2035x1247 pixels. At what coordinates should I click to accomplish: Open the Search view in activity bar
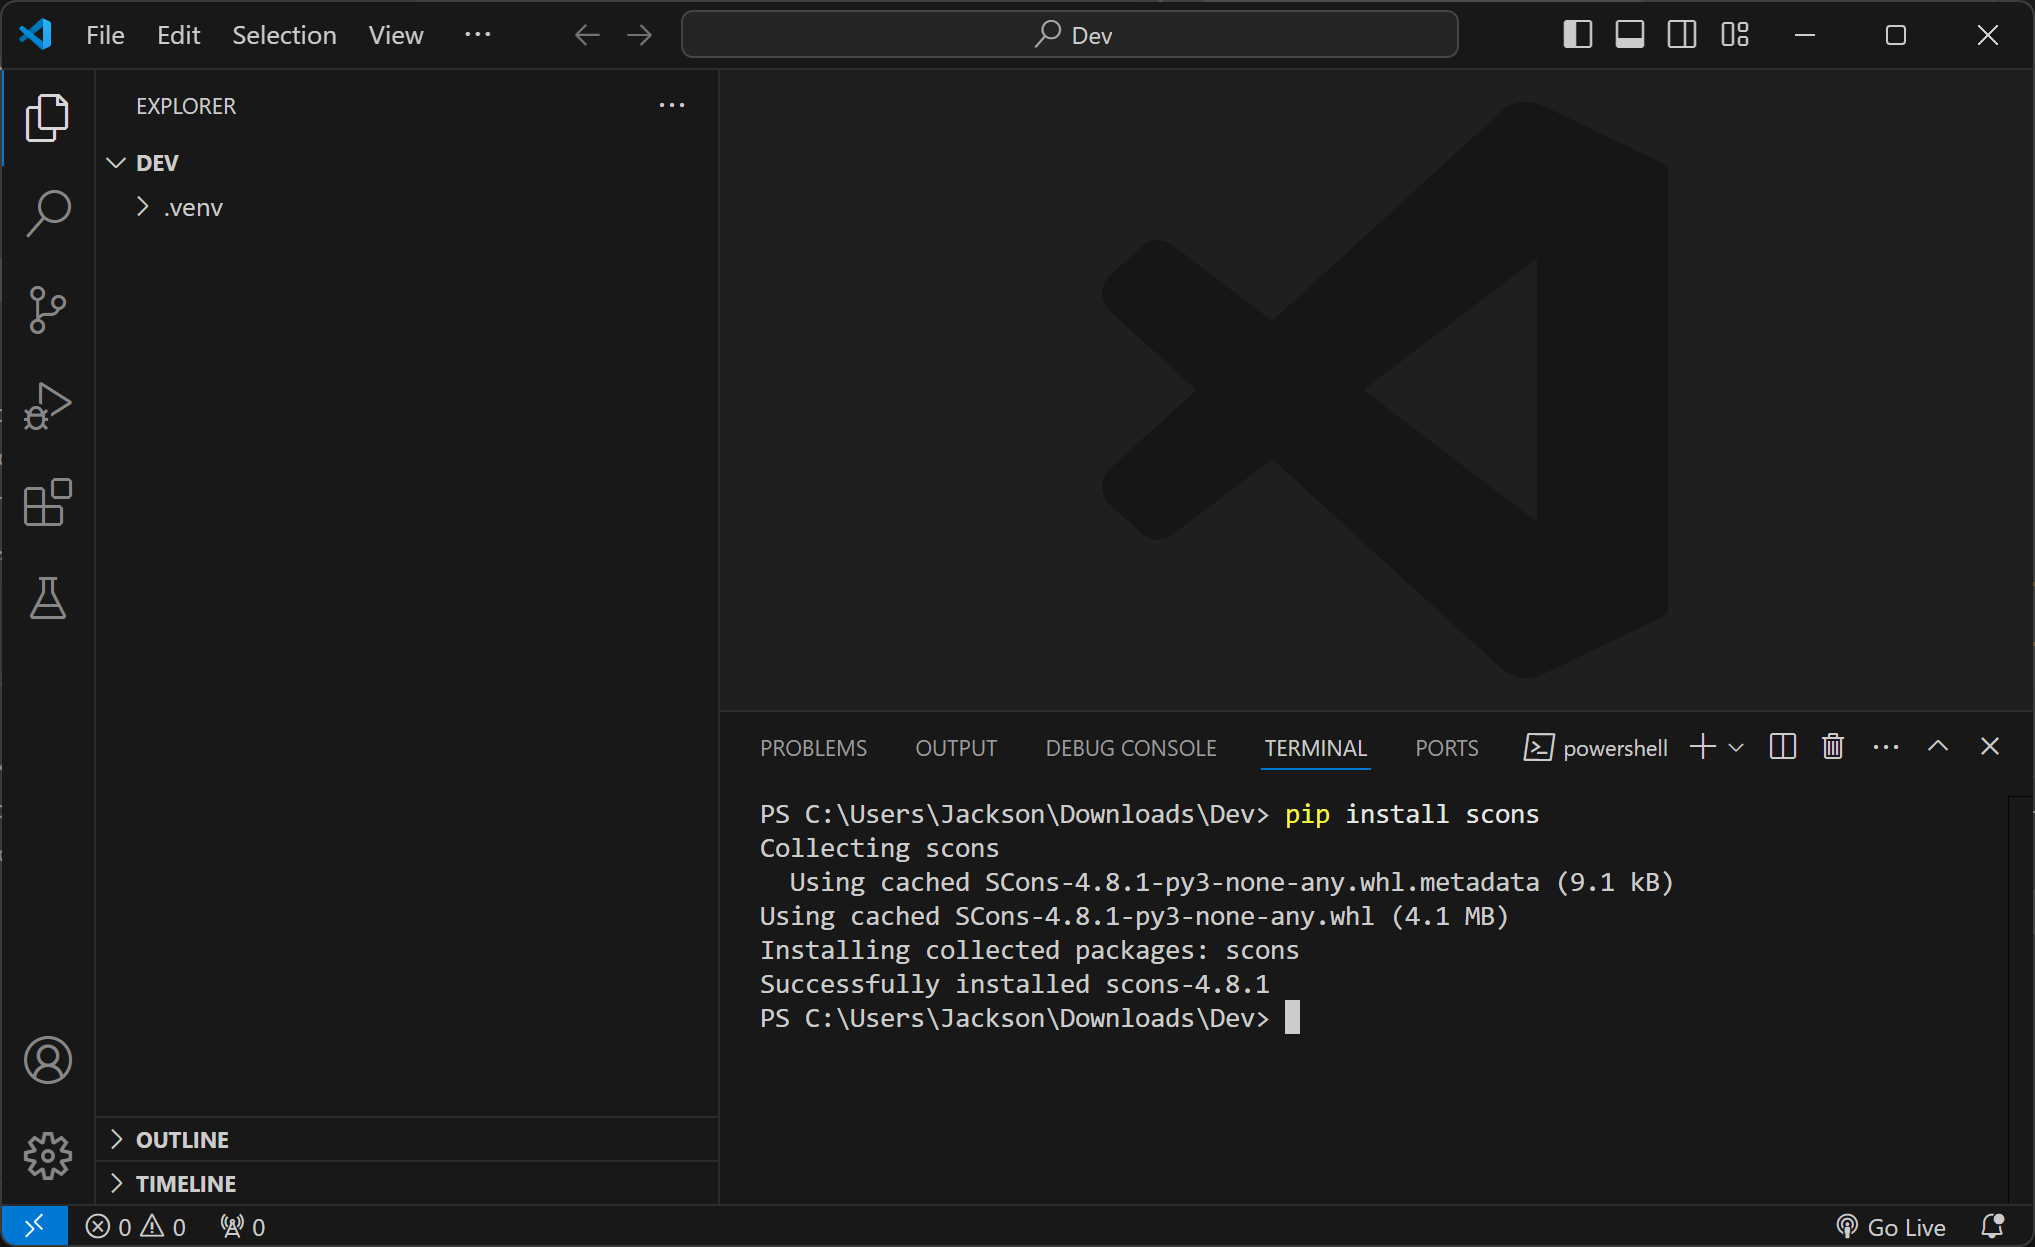[x=47, y=213]
